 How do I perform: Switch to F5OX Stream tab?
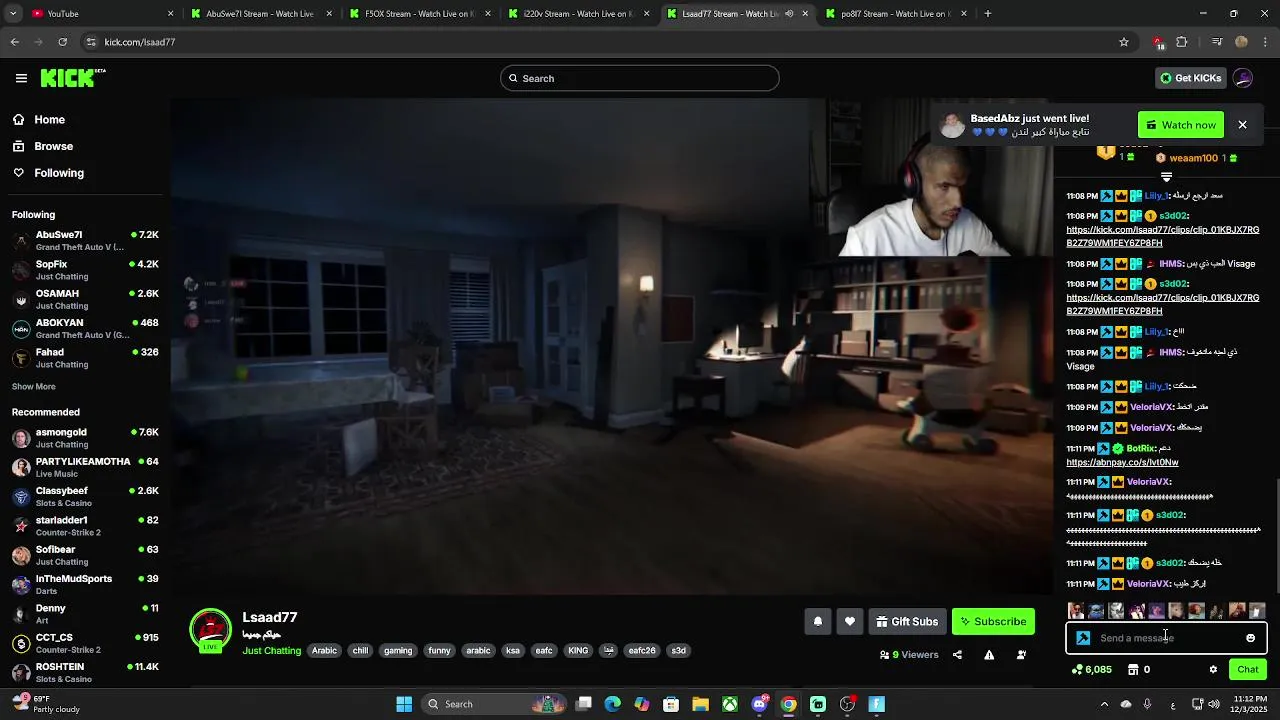point(420,14)
